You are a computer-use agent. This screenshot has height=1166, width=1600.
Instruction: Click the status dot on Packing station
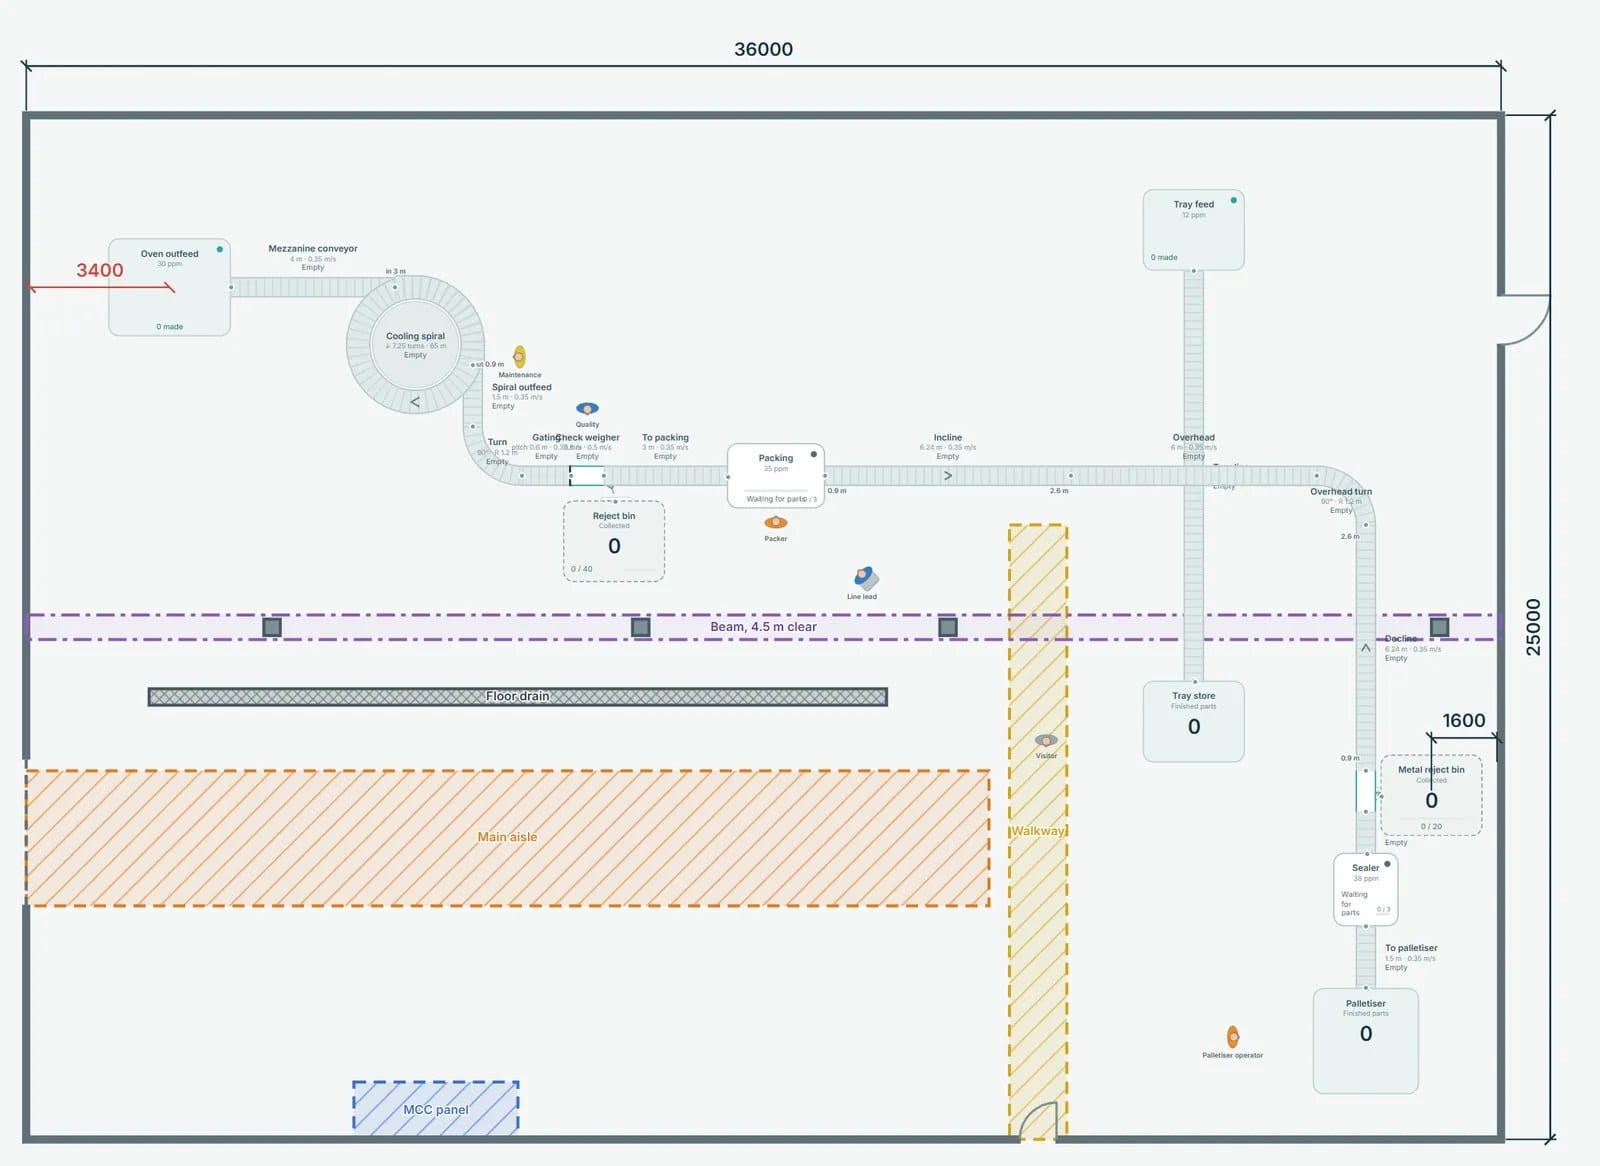click(x=814, y=454)
